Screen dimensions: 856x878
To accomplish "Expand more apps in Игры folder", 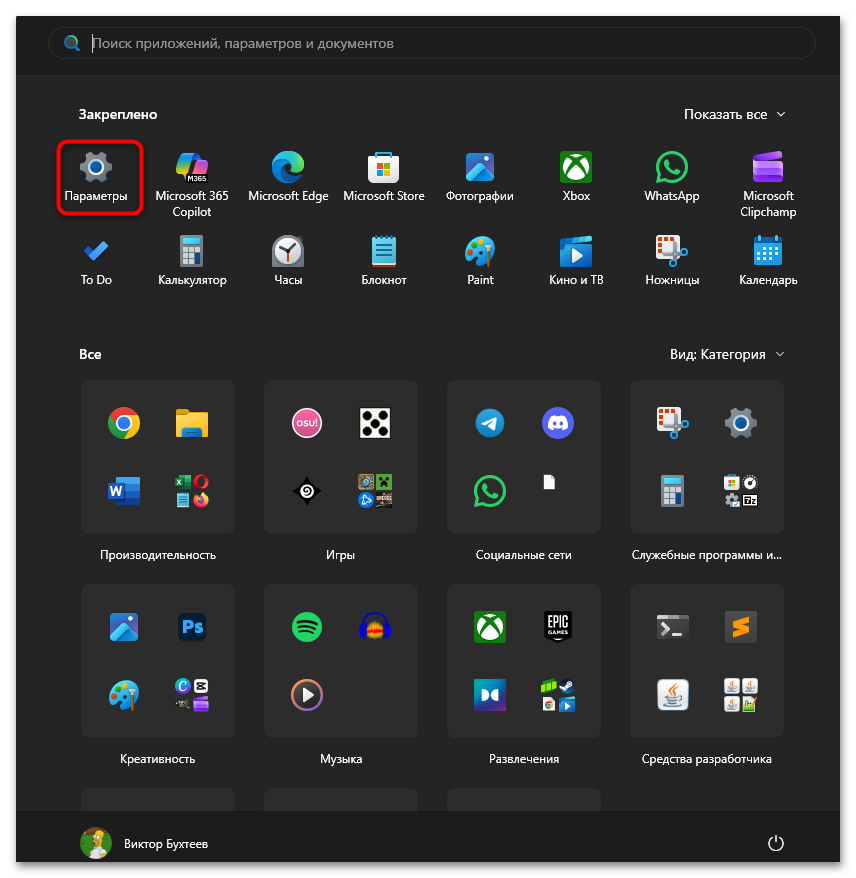I will 375,491.
